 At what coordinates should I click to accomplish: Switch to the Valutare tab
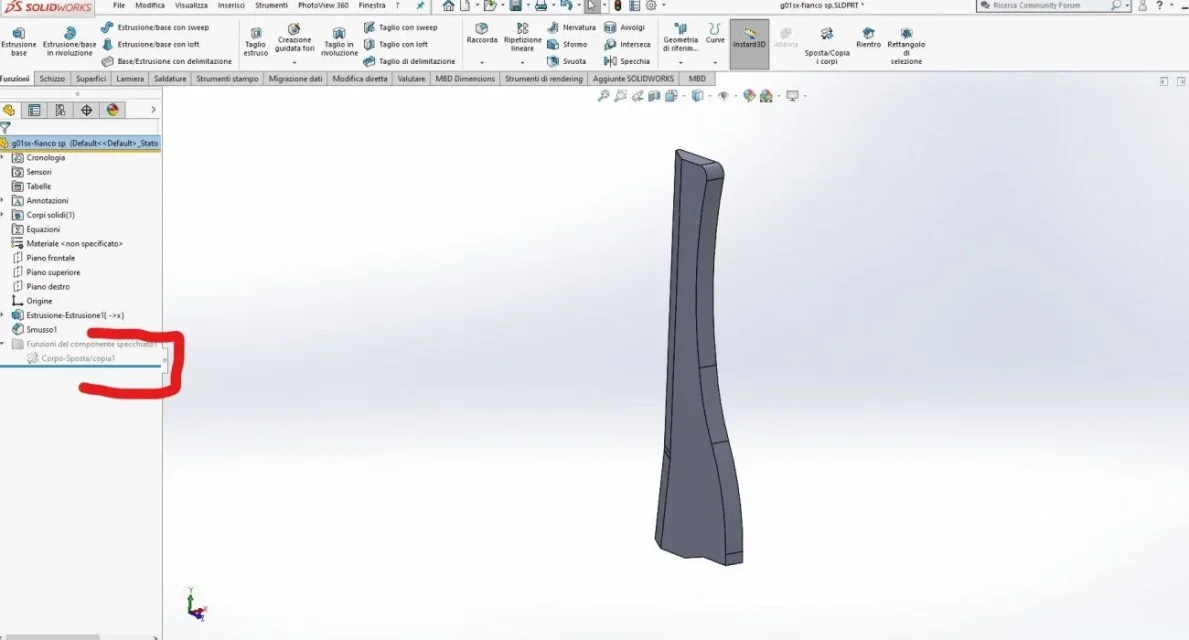coord(411,79)
